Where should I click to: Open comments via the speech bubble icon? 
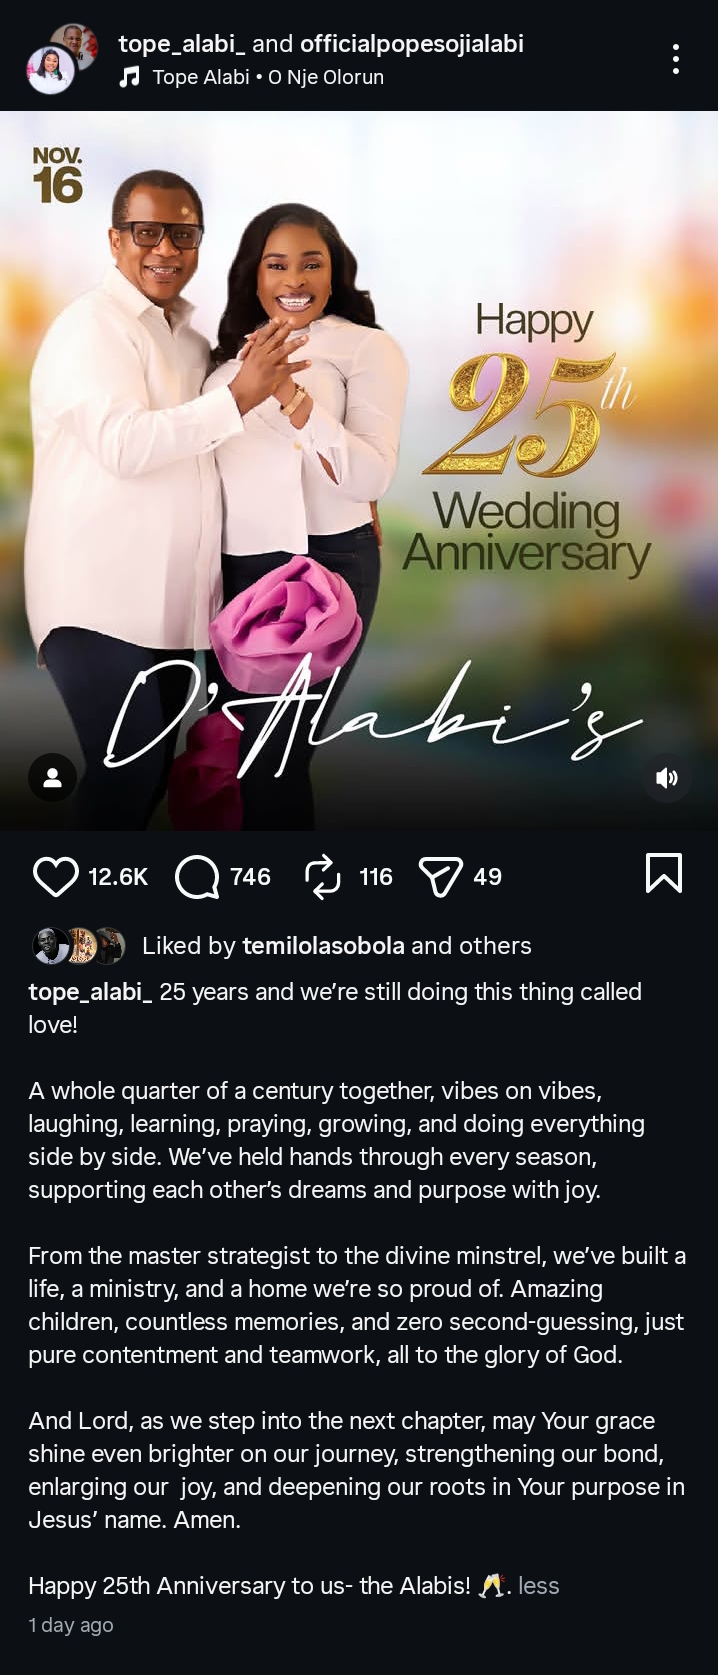(x=197, y=877)
